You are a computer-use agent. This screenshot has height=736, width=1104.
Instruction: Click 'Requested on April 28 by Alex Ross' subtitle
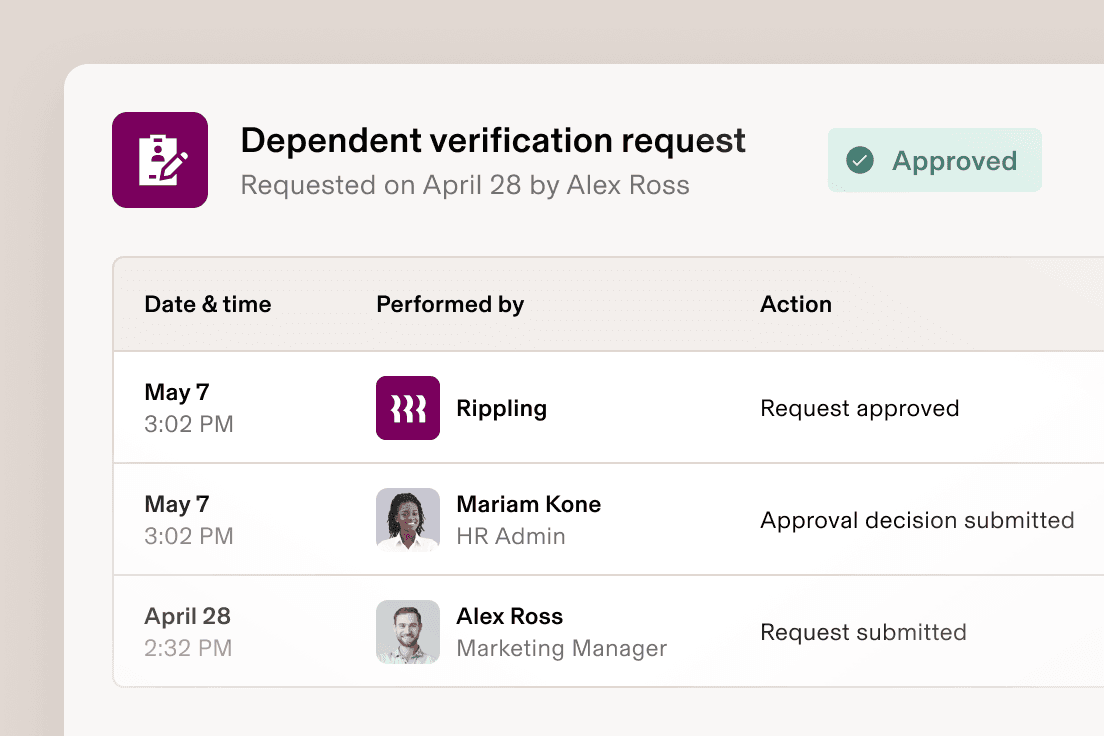click(465, 185)
